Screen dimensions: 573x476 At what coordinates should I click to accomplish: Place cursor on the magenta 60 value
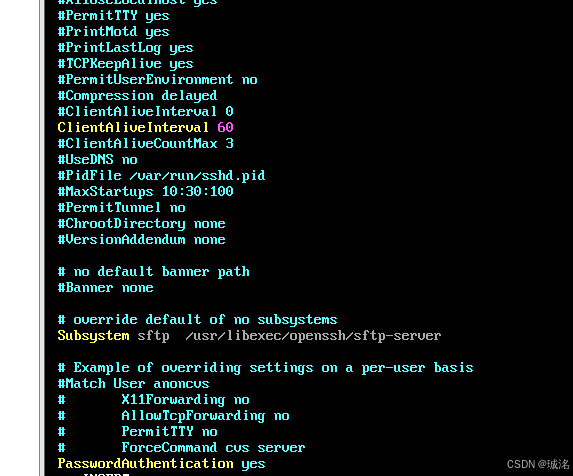coord(225,127)
